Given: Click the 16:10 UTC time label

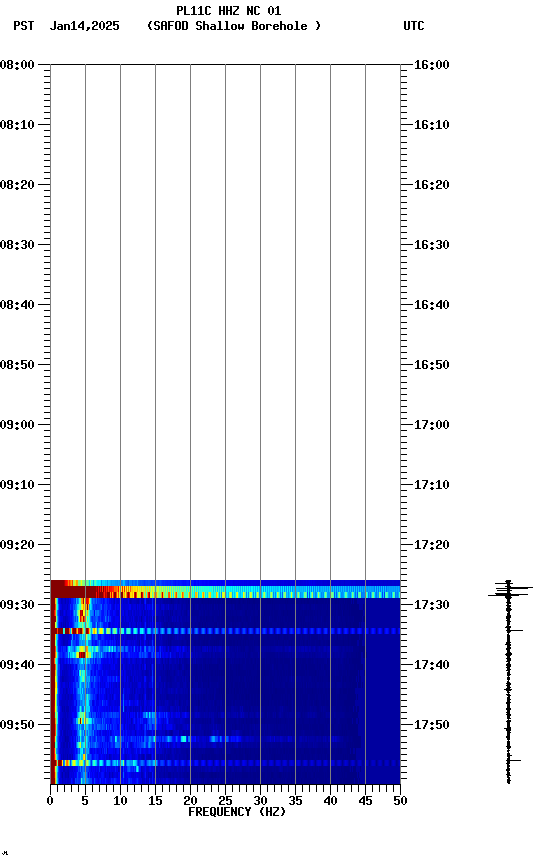Looking at the screenshot, I should (432, 125).
